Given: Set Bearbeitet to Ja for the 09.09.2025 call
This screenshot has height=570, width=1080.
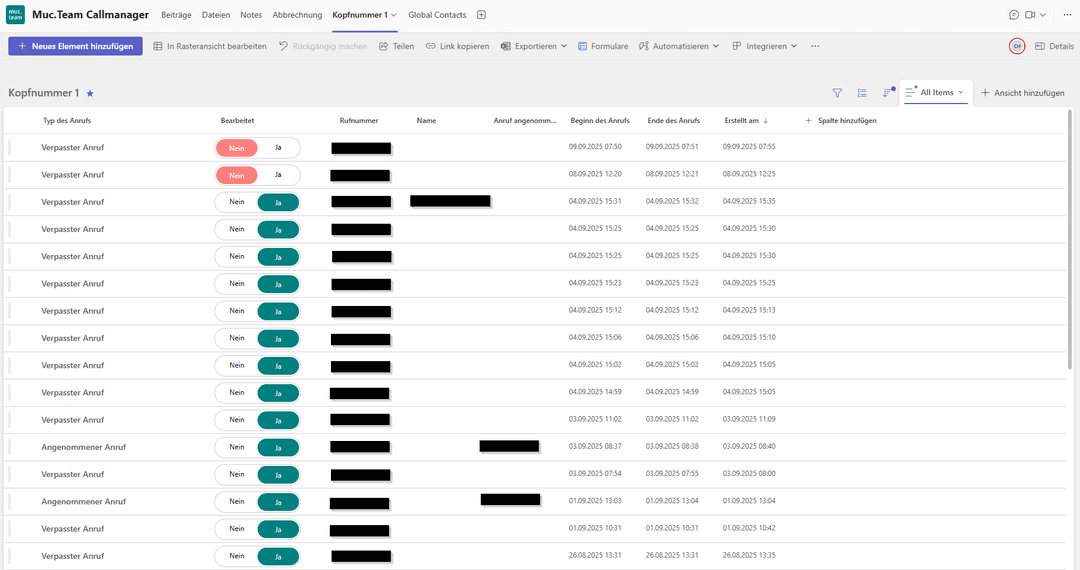Looking at the screenshot, I should (278, 147).
